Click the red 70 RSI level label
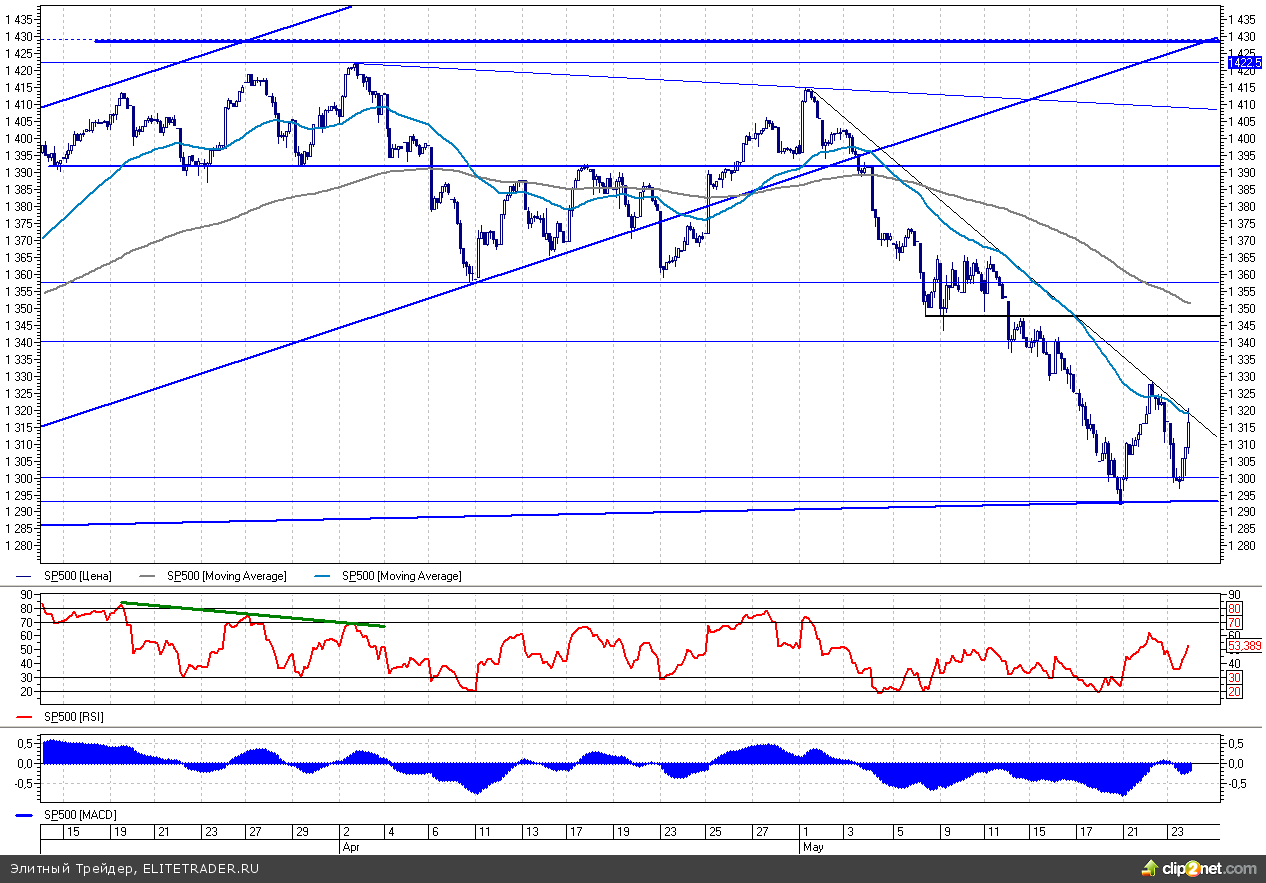This screenshot has width=1266, height=883. (x=1234, y=622)
